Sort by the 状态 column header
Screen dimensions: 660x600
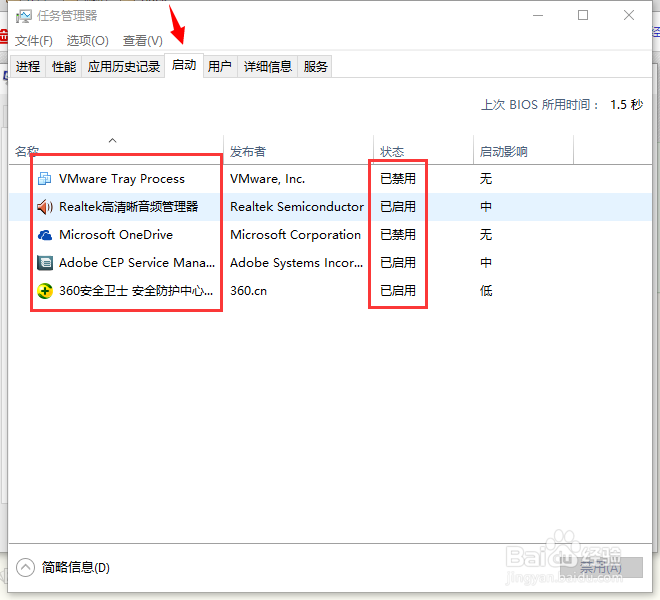click(x=423, y=151)
